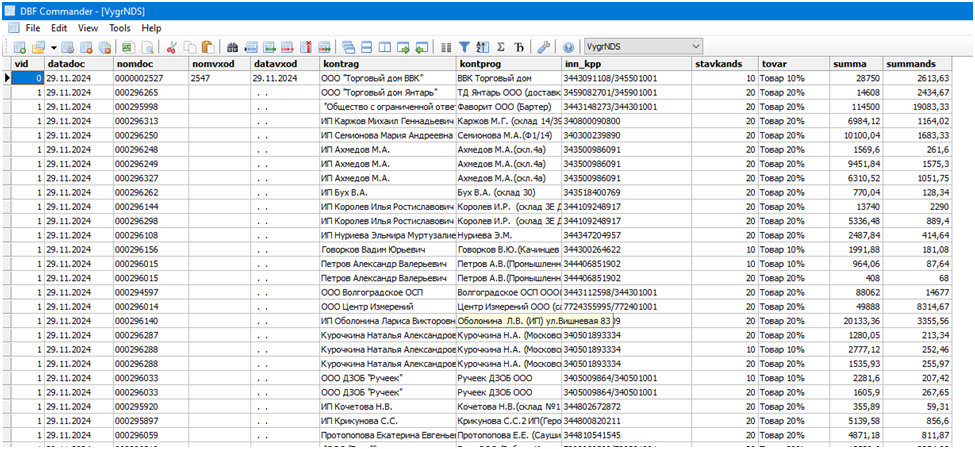The height and width of the screenshot is (449, 975).
Task: Click the copy icon
Action: (190, 47)
